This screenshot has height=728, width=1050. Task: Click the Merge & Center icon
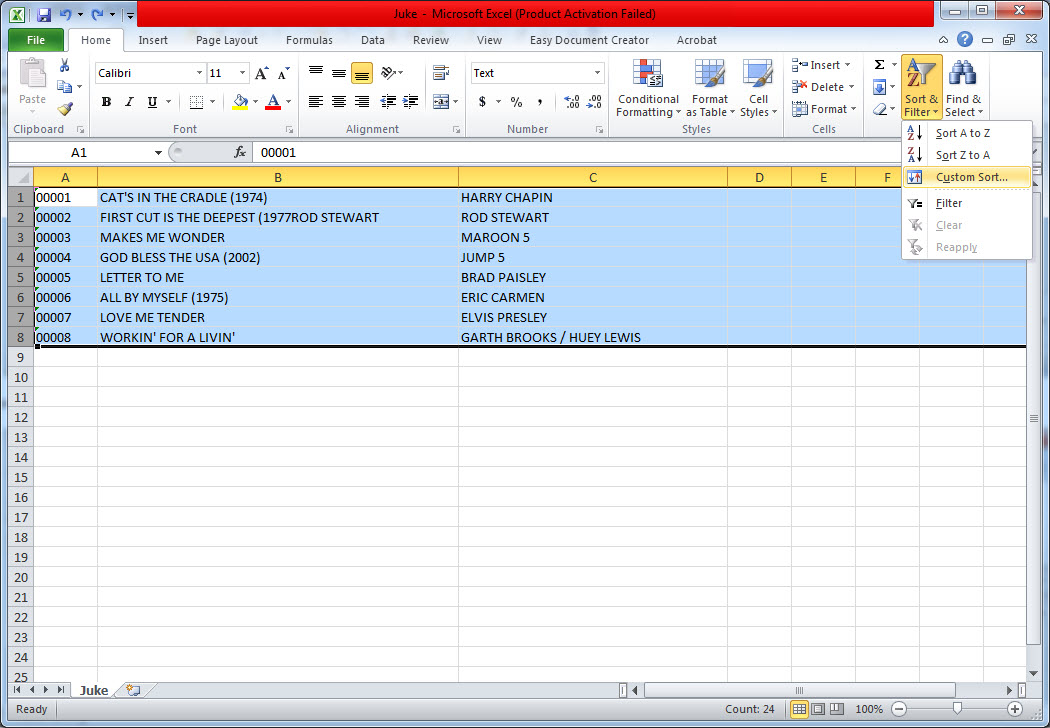point(440,102)
